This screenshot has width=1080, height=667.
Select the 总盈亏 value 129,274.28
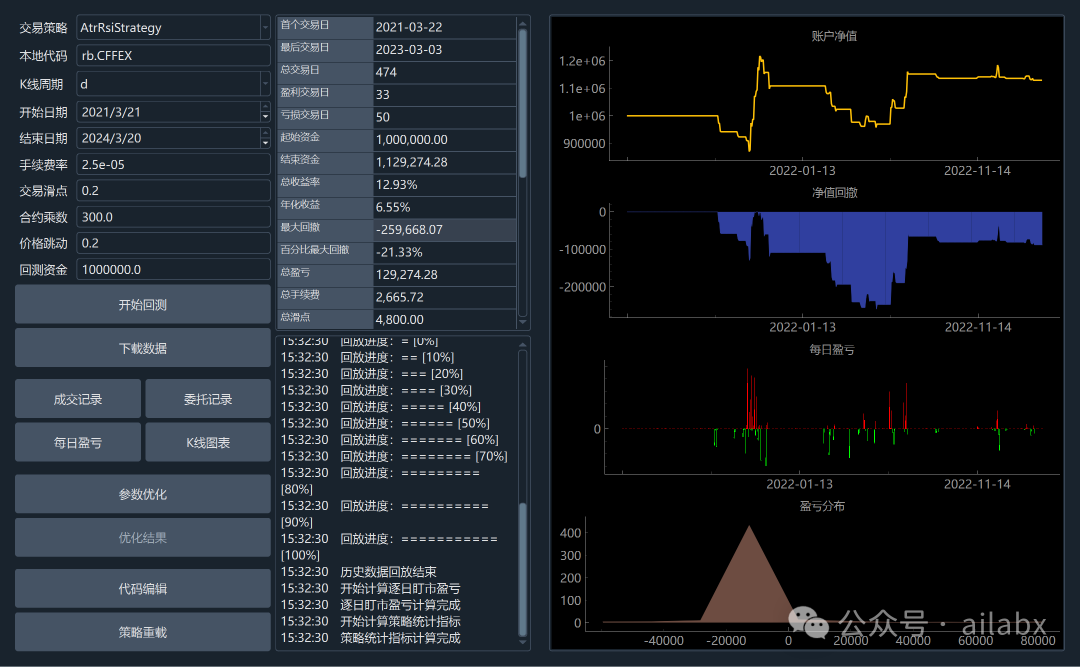445,275
